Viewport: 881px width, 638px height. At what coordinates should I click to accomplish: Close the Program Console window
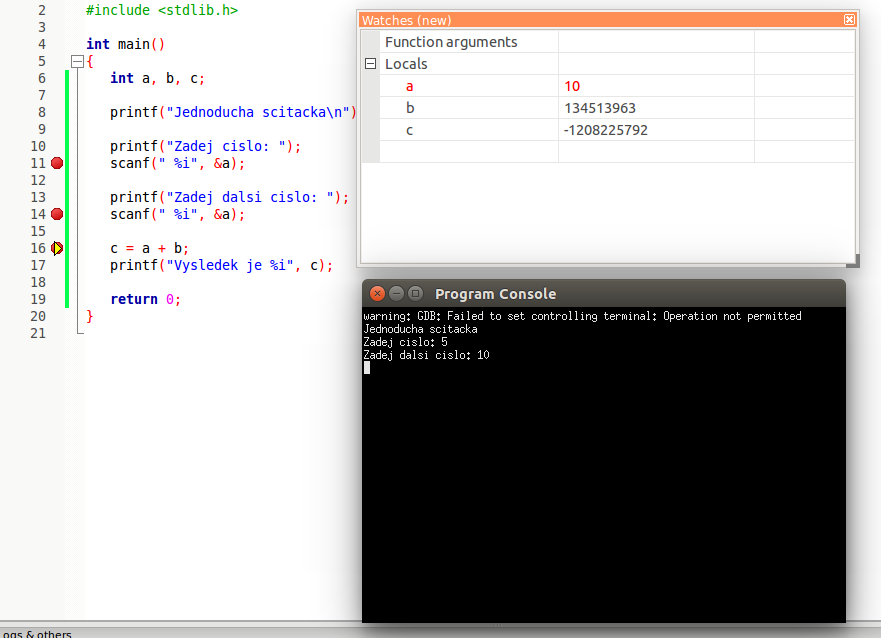click(377, 294)
